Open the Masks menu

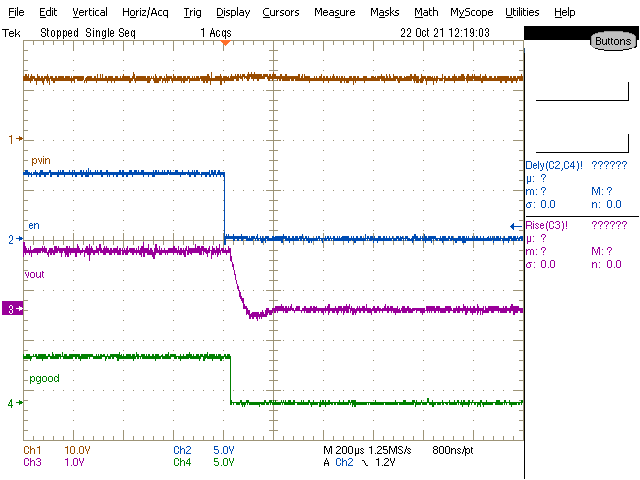tap(384, 12)
